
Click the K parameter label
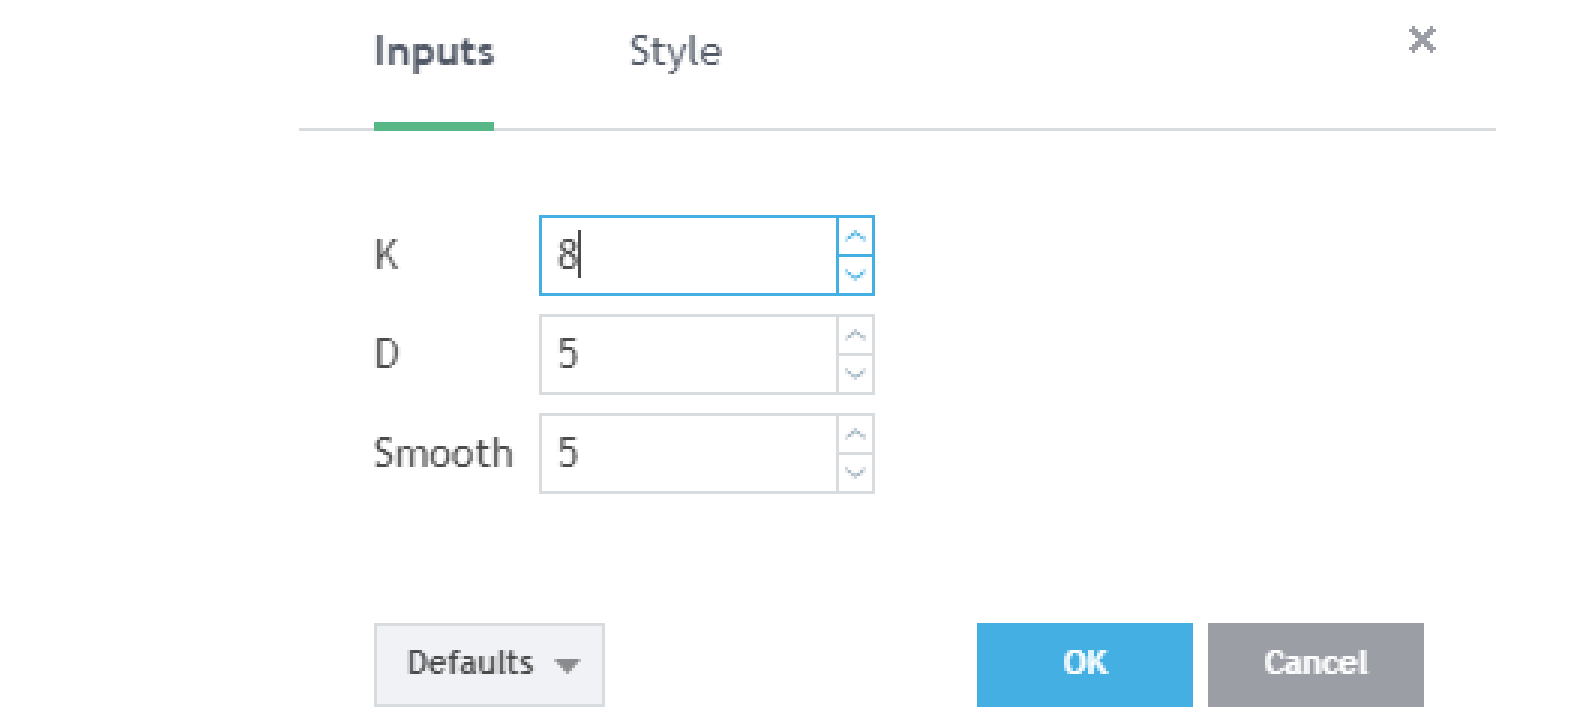coord(386,255)
